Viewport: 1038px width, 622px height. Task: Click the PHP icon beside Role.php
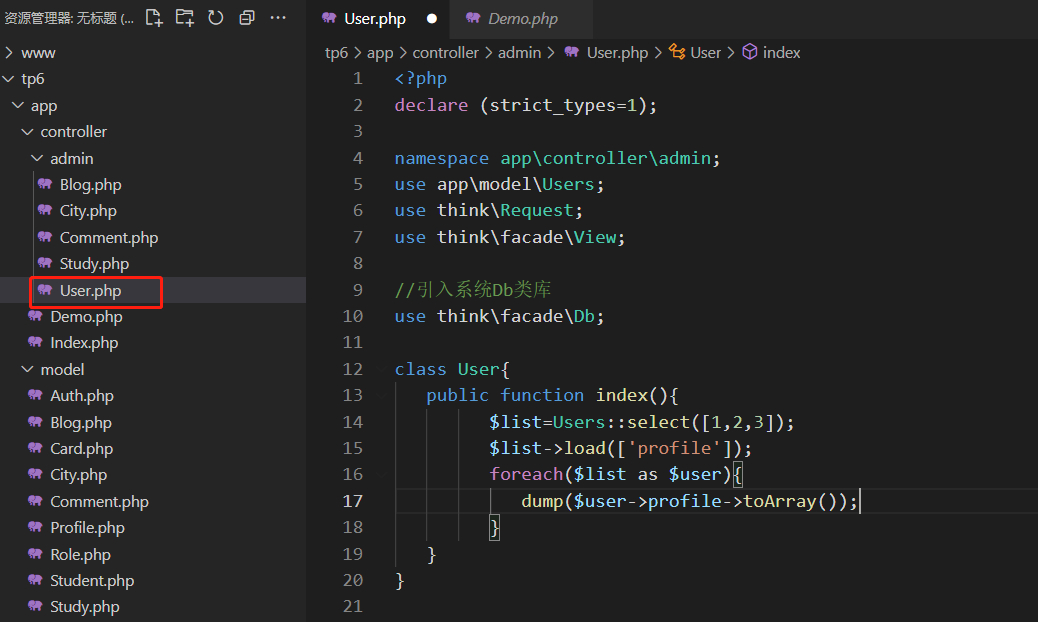click(36, 554)
